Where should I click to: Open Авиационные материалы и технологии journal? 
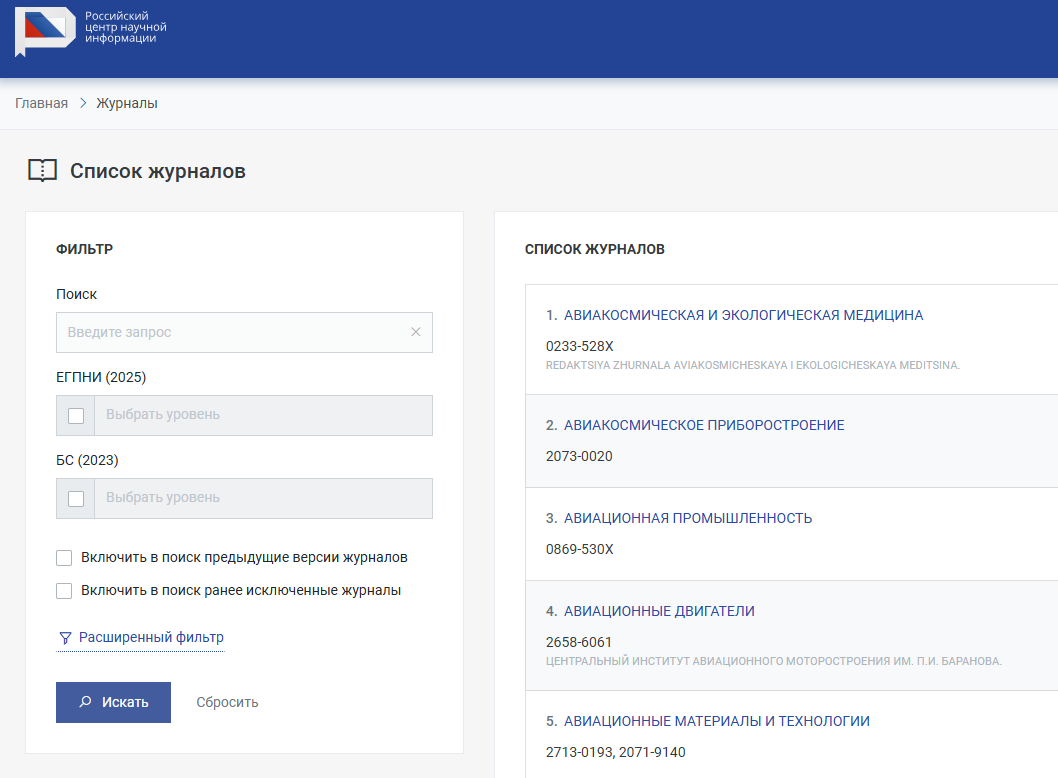pyautogui.click(x=716, y=721)
